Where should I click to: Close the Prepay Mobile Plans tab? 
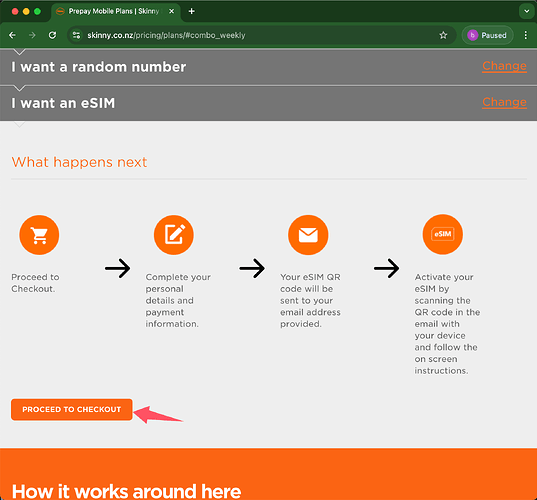(172, 11)
